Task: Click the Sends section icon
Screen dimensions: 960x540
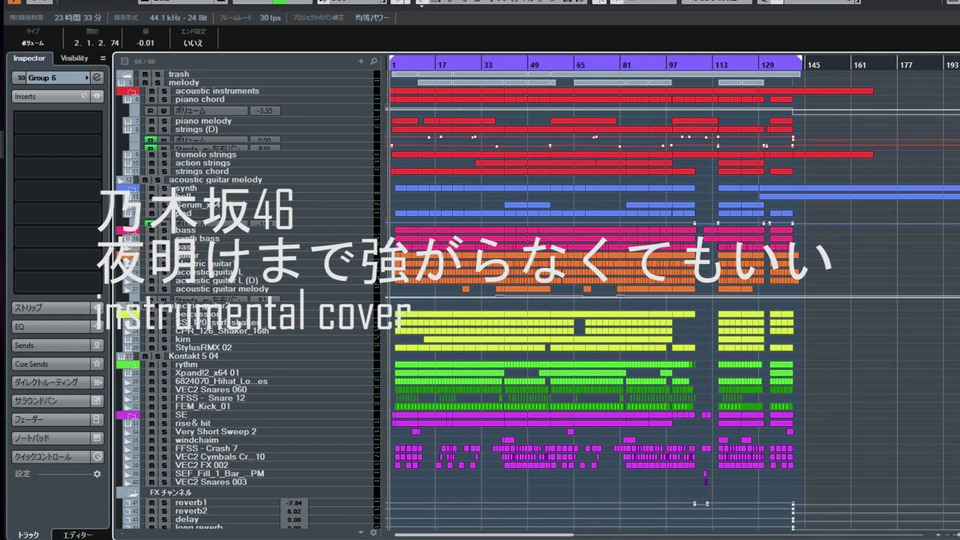Action: click(97, 345)
